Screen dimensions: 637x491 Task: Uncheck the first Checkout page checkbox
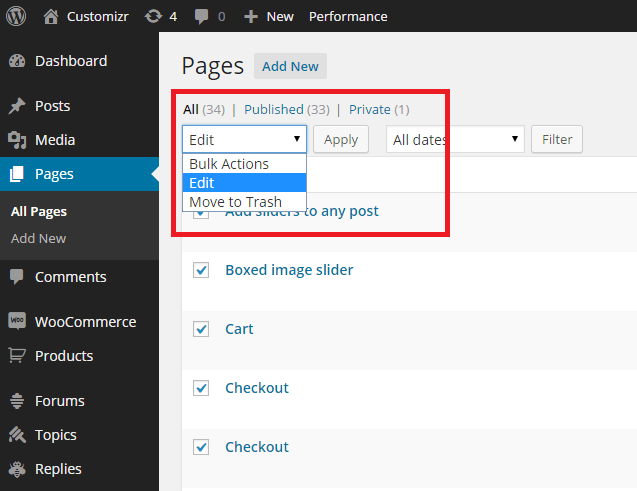click(x=201, y=388)
